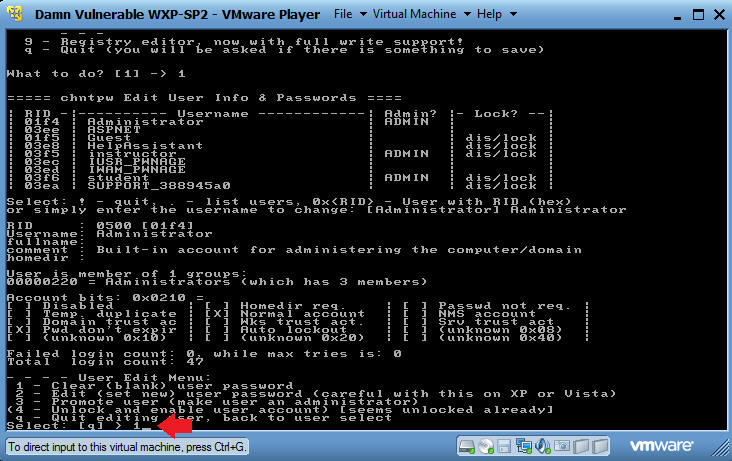Click the 'Failed login count: 0' line
732x461 pixels.
point(204,354)
